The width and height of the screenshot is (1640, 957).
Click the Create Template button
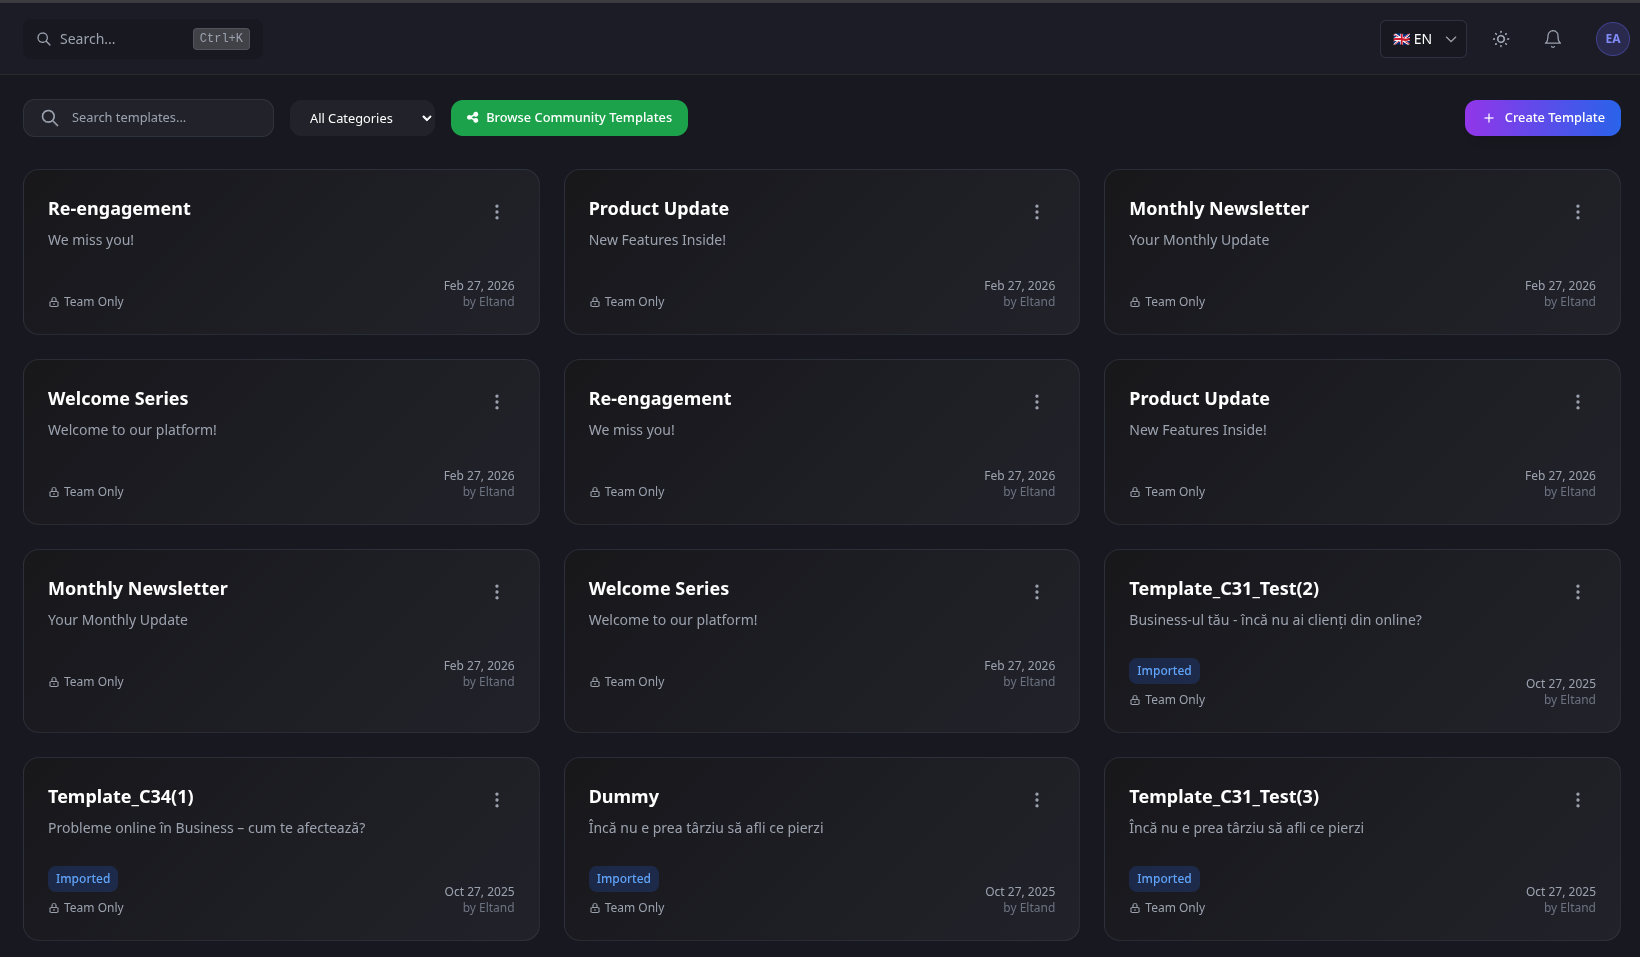[1542, 117]
